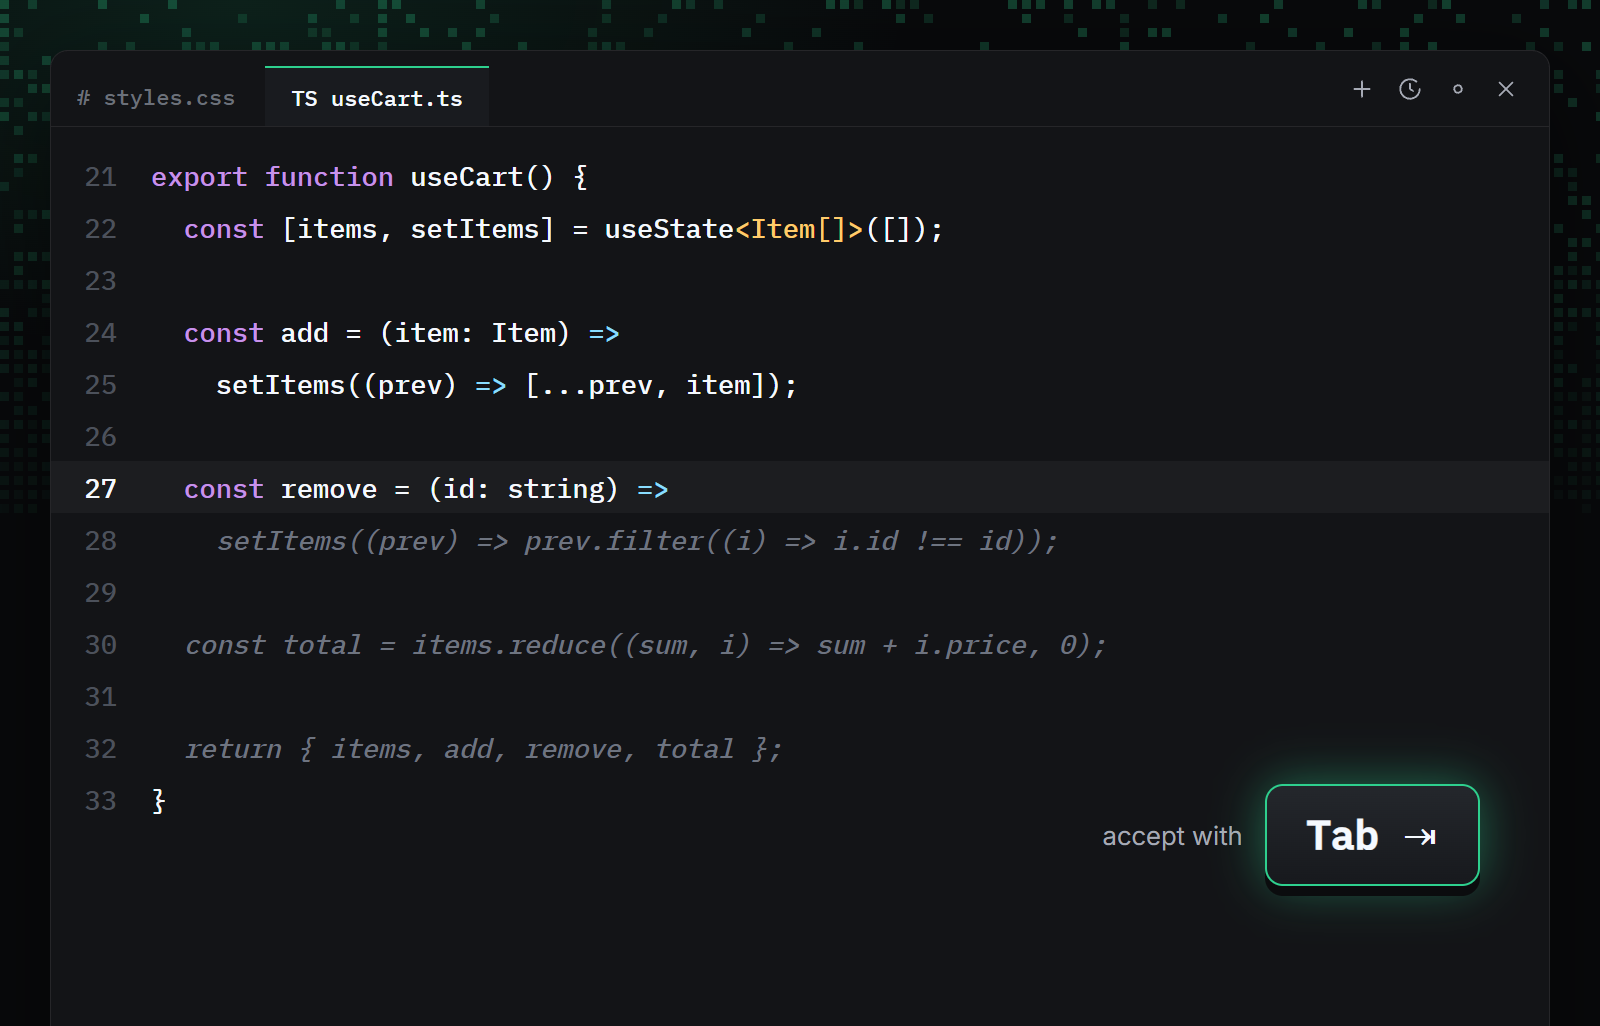Click 'remove' identifier on line 27
1600x1026 pixels.
[329, 489]
